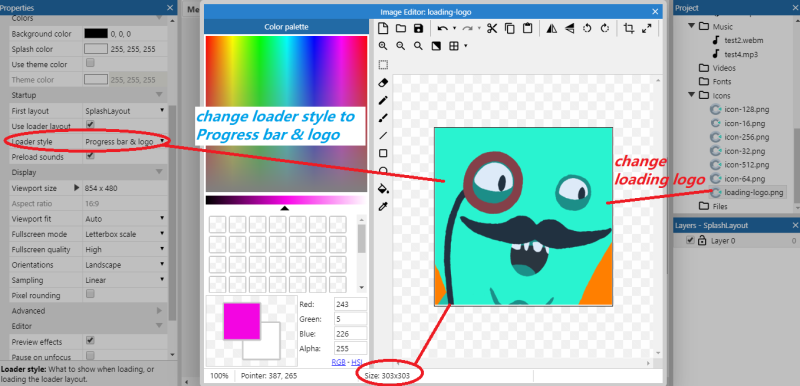Open Viewport fit dropdown
The width and height of the screenshot is (800, 386).
click(x=125, y=219)
